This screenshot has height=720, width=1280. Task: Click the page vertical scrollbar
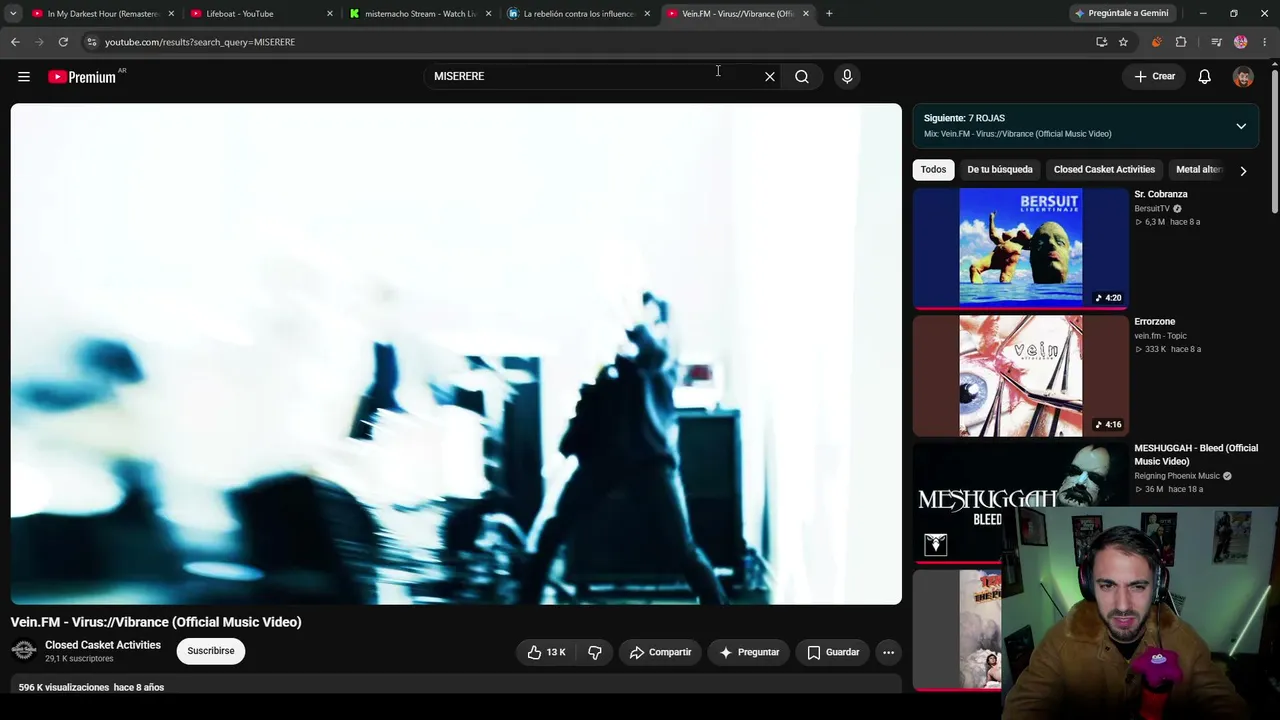1275,140
